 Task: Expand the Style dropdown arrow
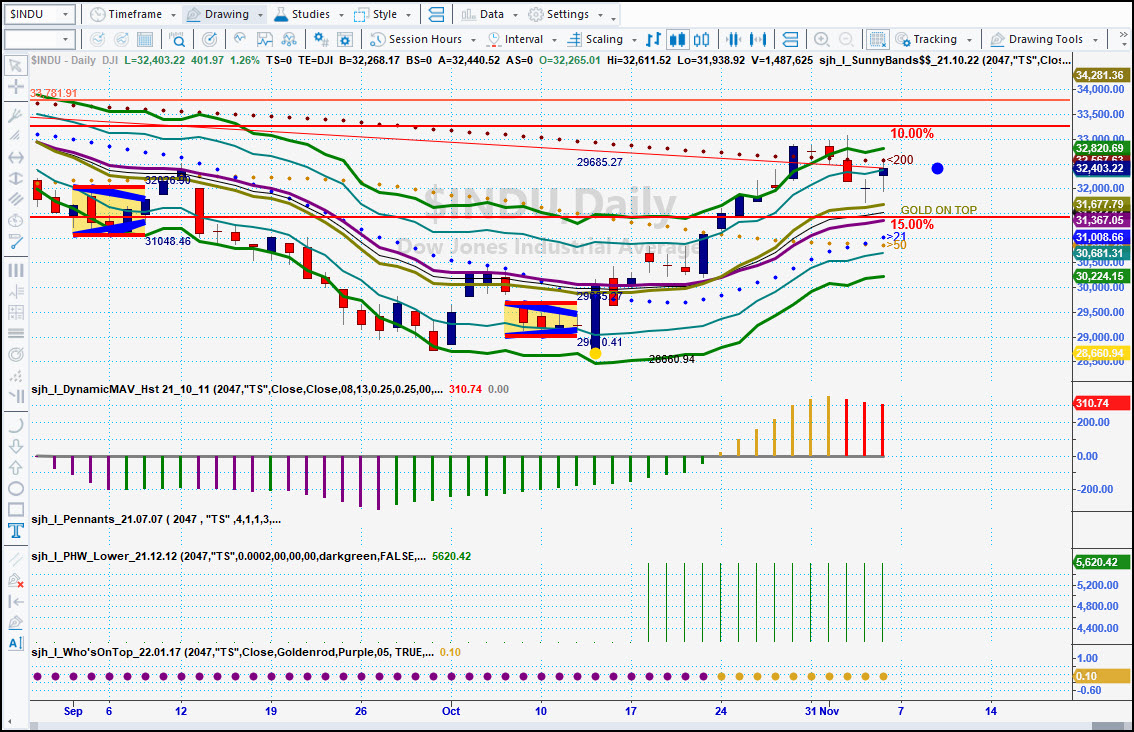(409, 15)
